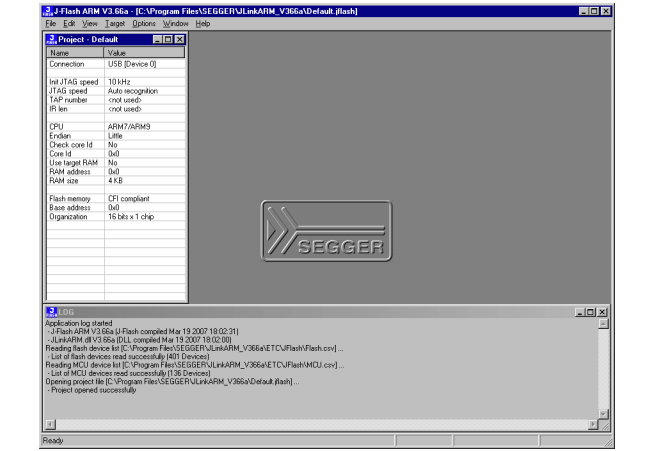Close the LOG window
Viewport: 660px width, 451px height.
tap(602, 312)
